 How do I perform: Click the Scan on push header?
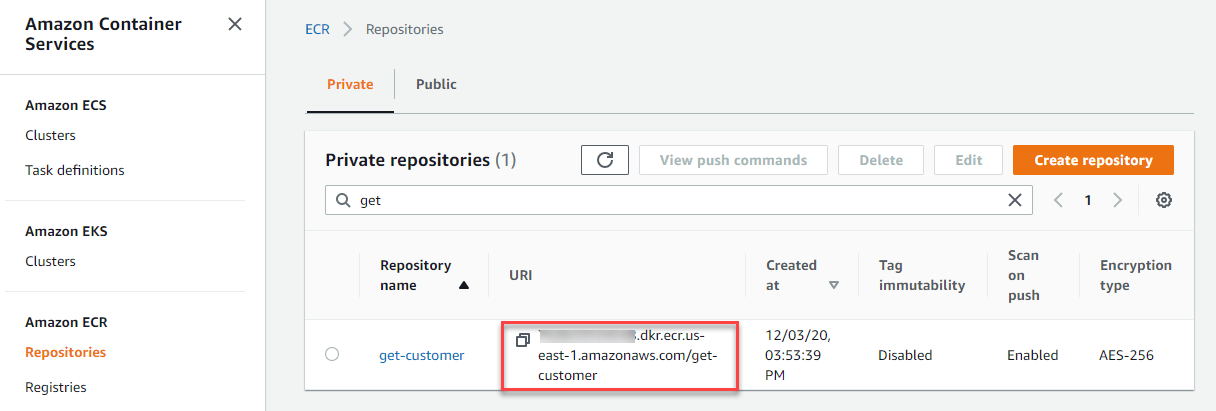coord(1024,275)
